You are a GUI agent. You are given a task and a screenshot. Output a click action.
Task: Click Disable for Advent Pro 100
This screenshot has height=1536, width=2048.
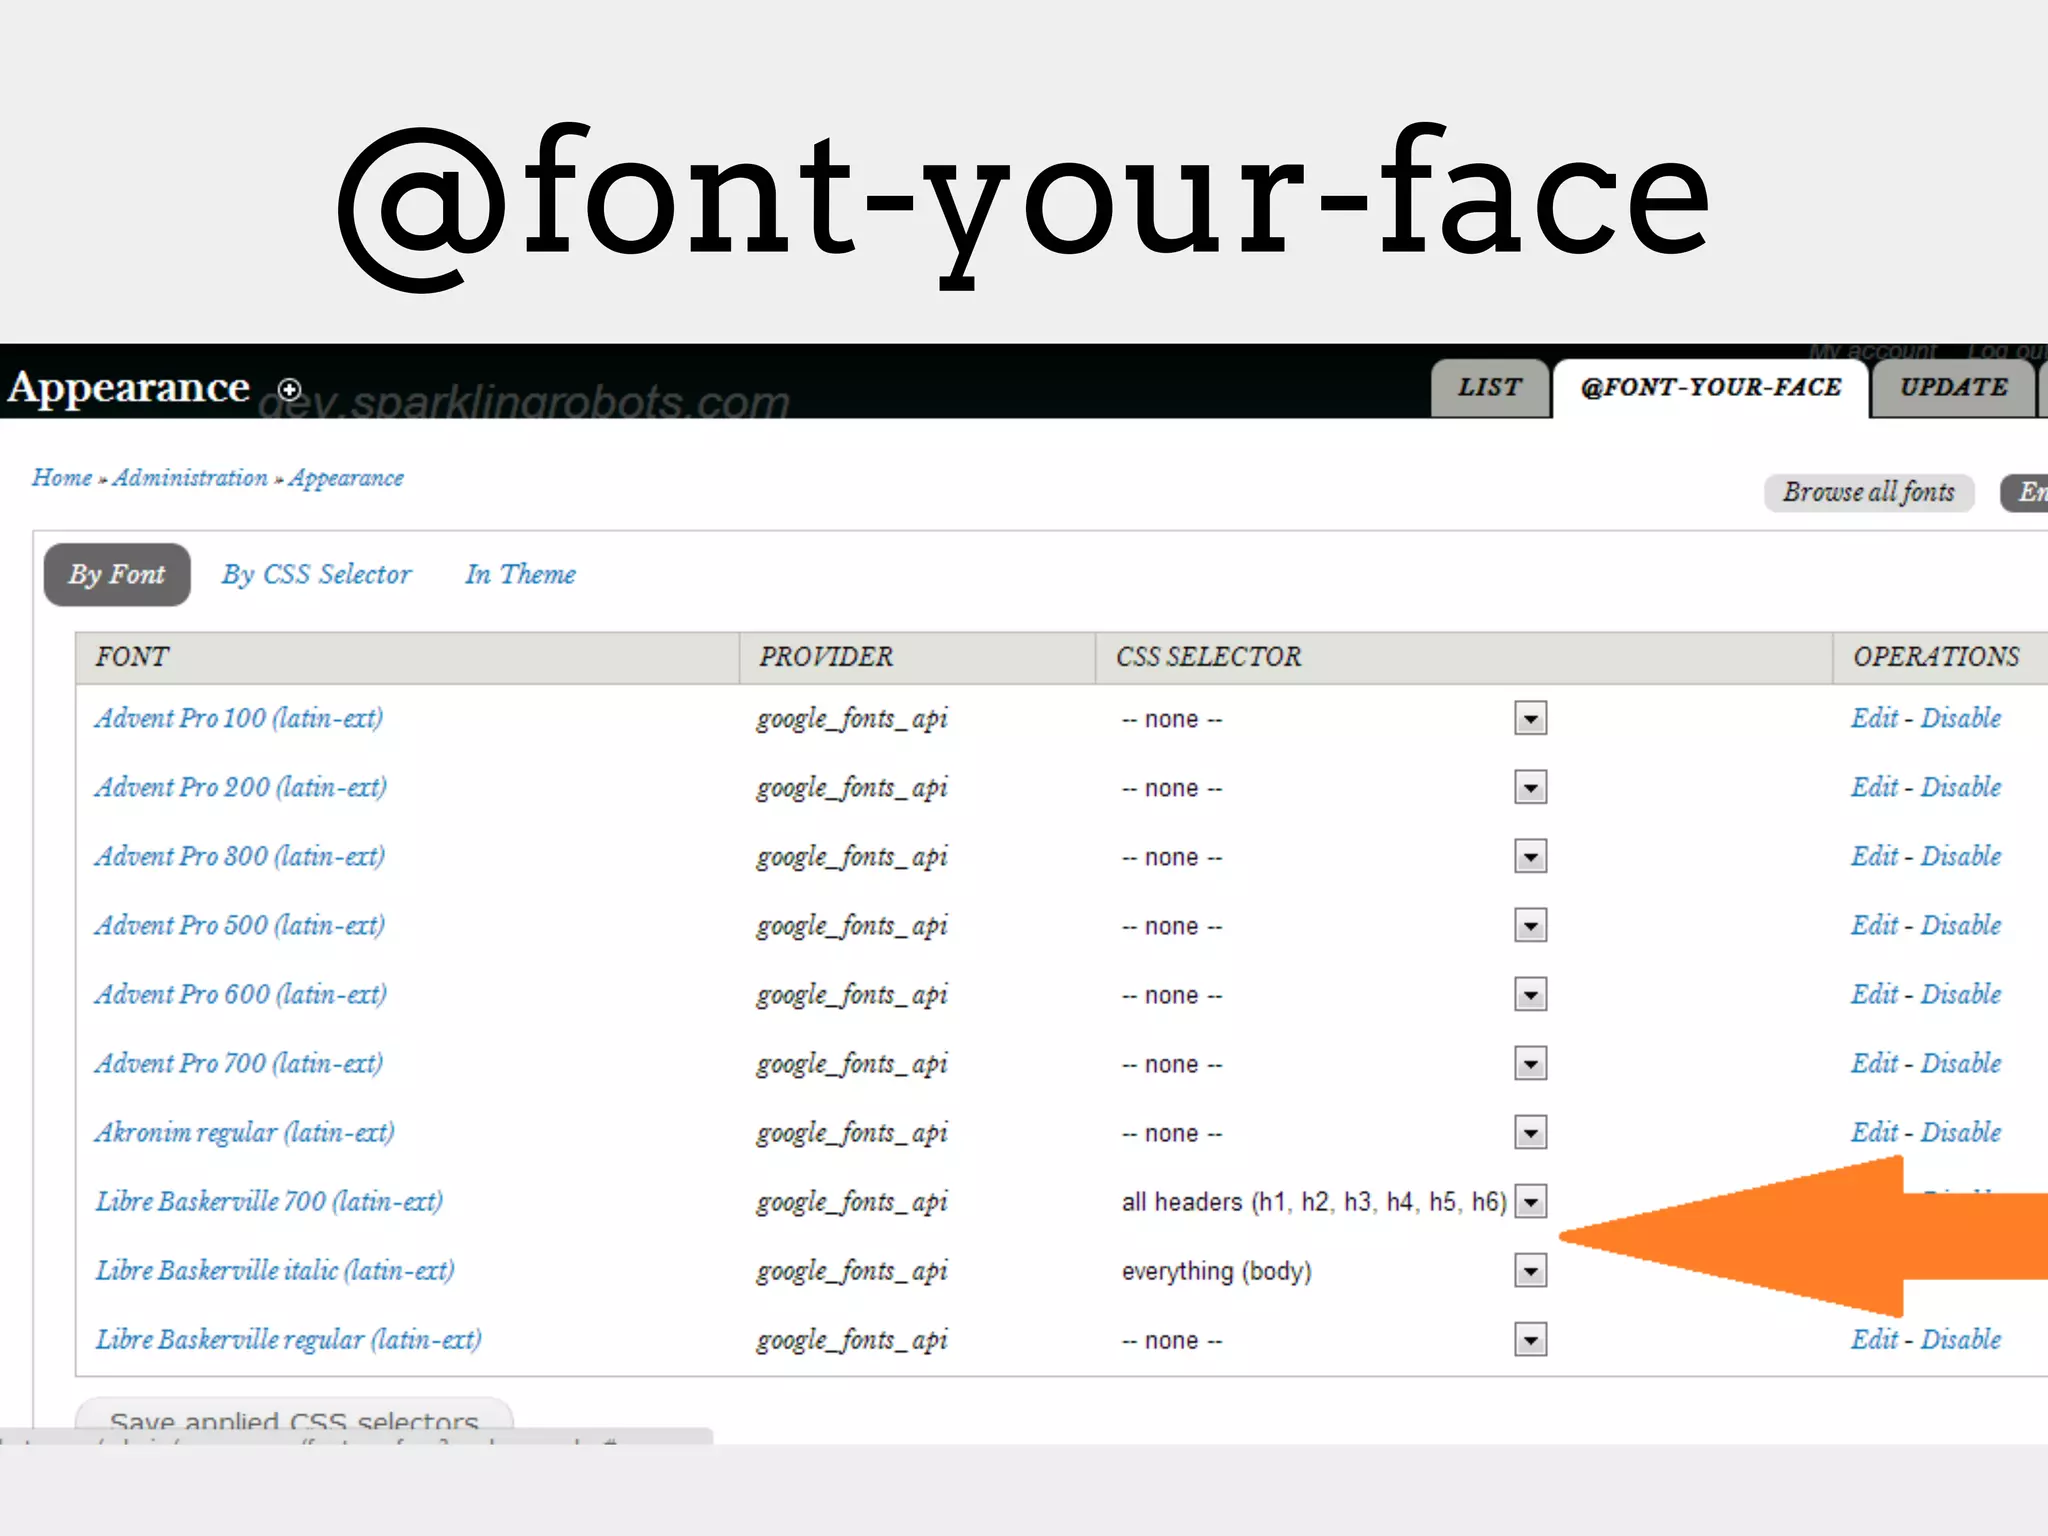click(x=1961, y=718)
